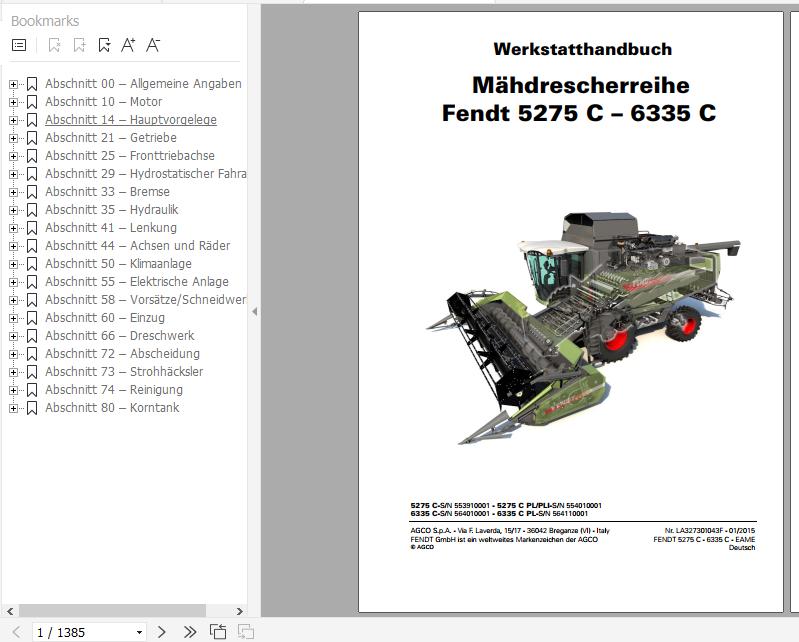Image resolution: width=799 pixels, height=642 pixels.
Task: Decrease bookmark text size
Action: [153, 45]
